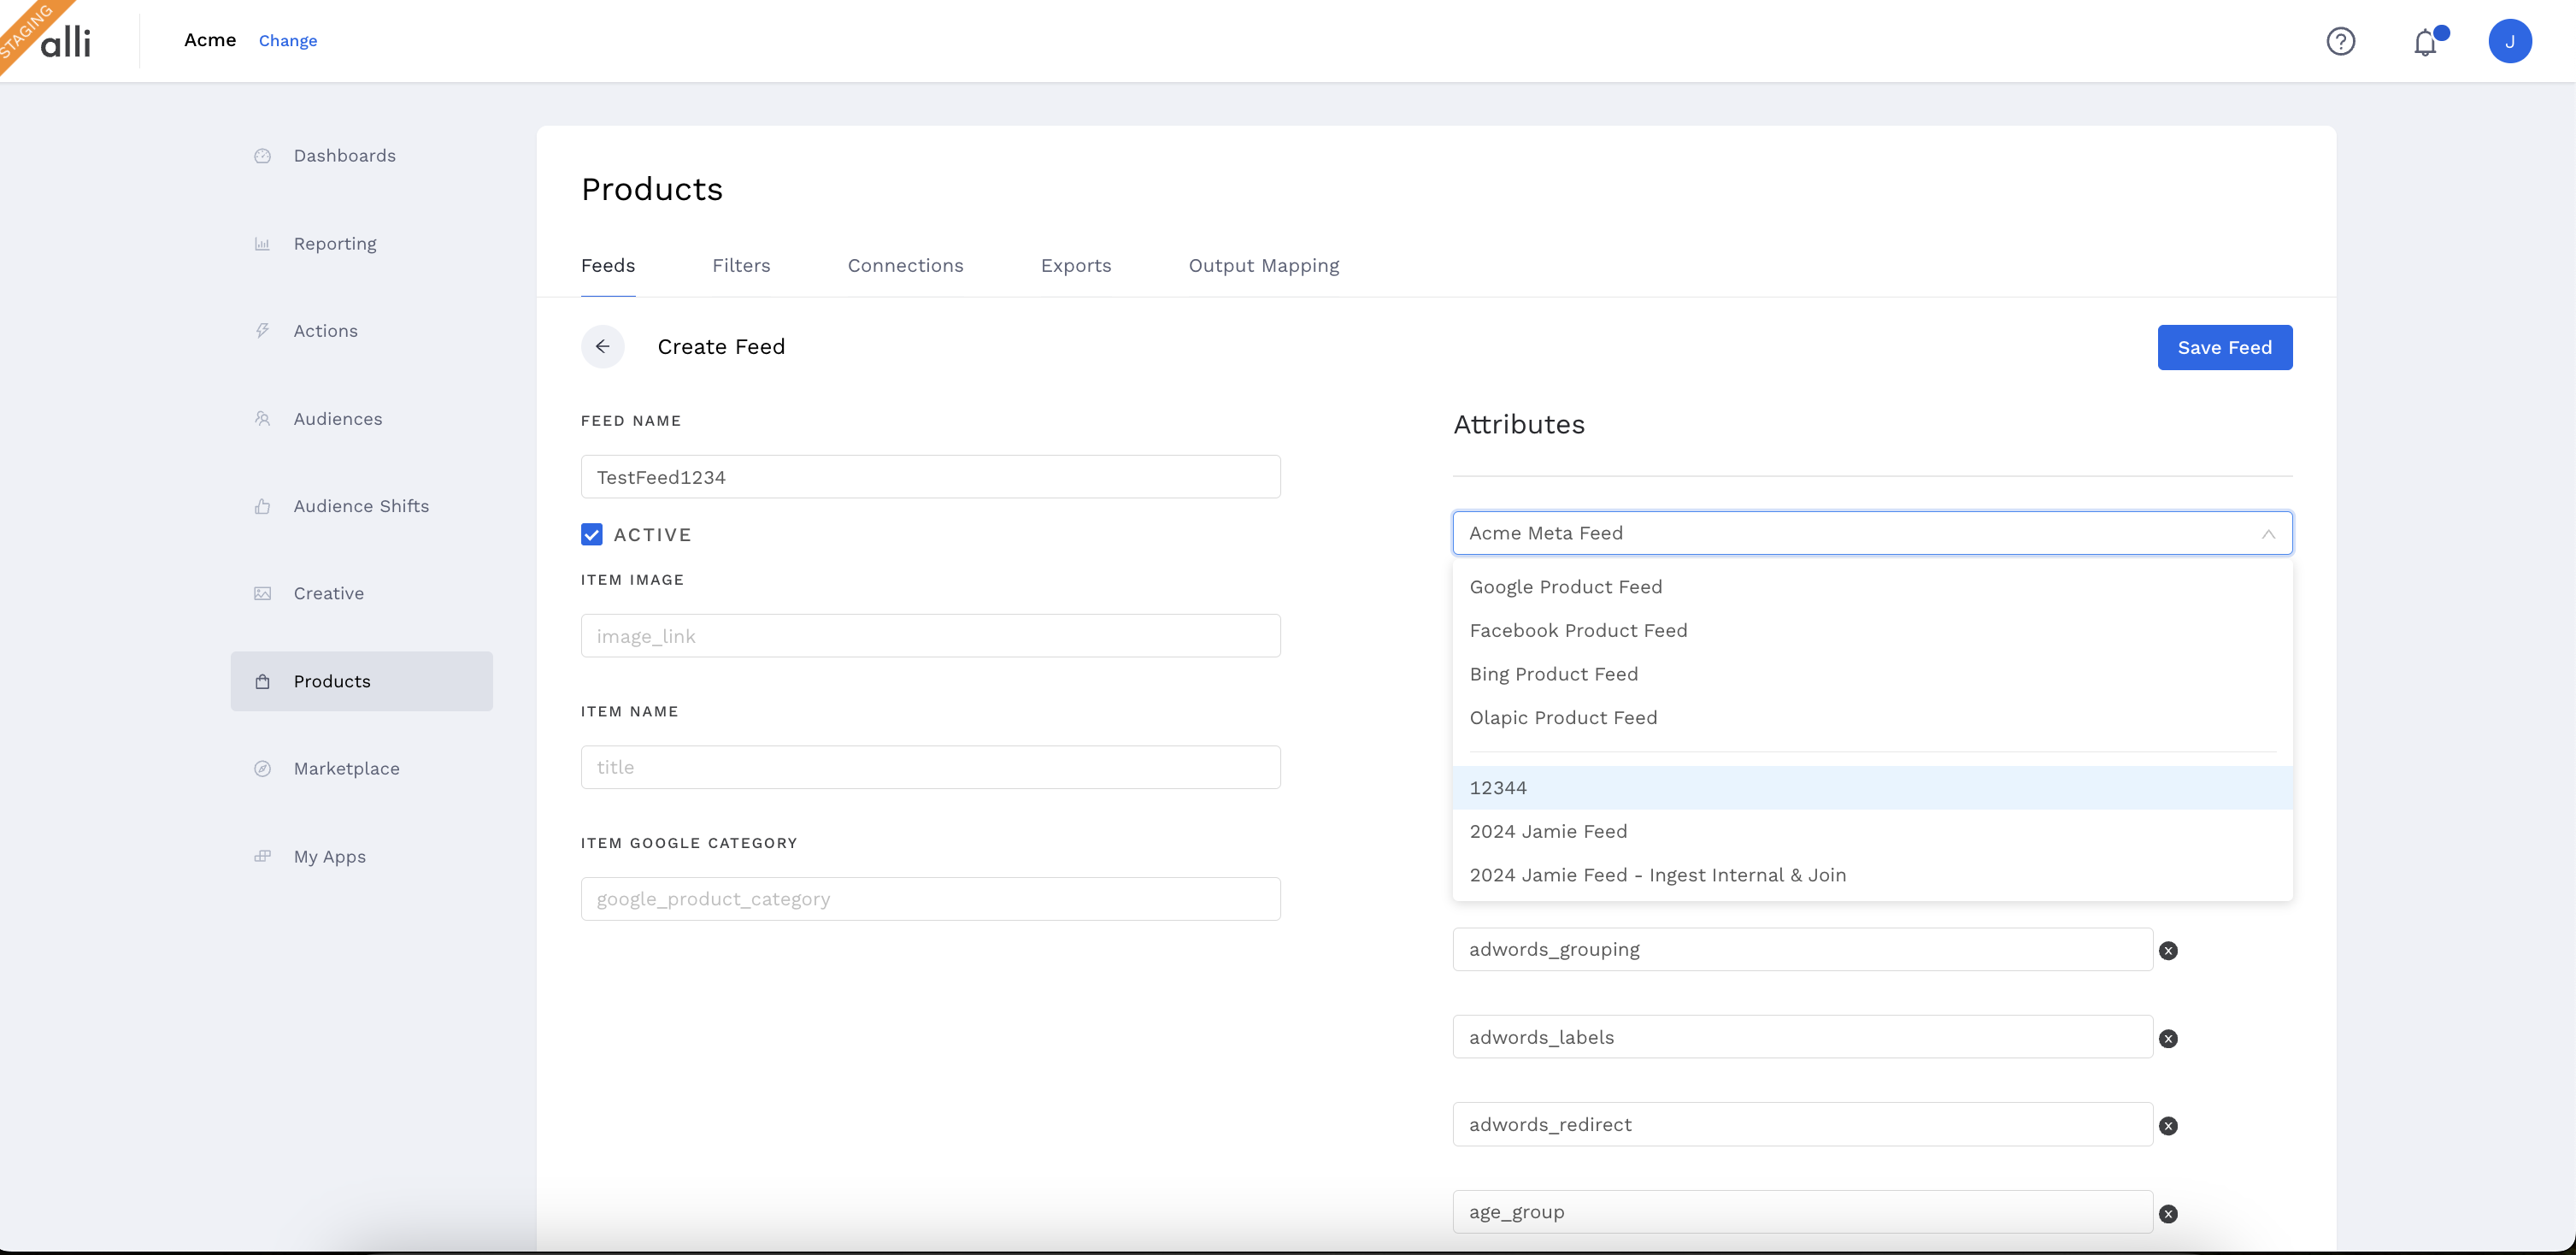This screenshot has height=1255, width=2576.
Task: Click the Audience Shifts thumbs-up icon
Action: [x=262, y=506]
